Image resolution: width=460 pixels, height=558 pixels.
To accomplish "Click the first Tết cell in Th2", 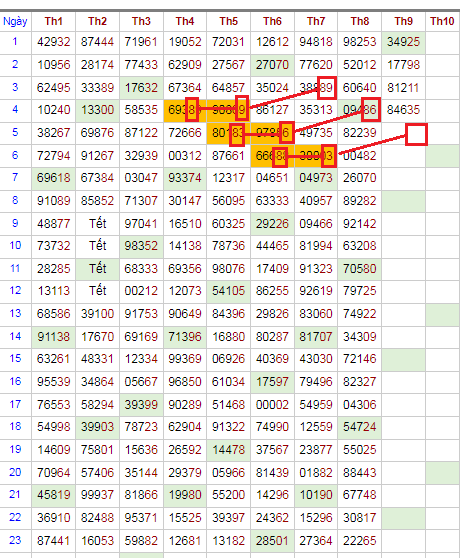I will pyautogui.click(x=97, y=223).
